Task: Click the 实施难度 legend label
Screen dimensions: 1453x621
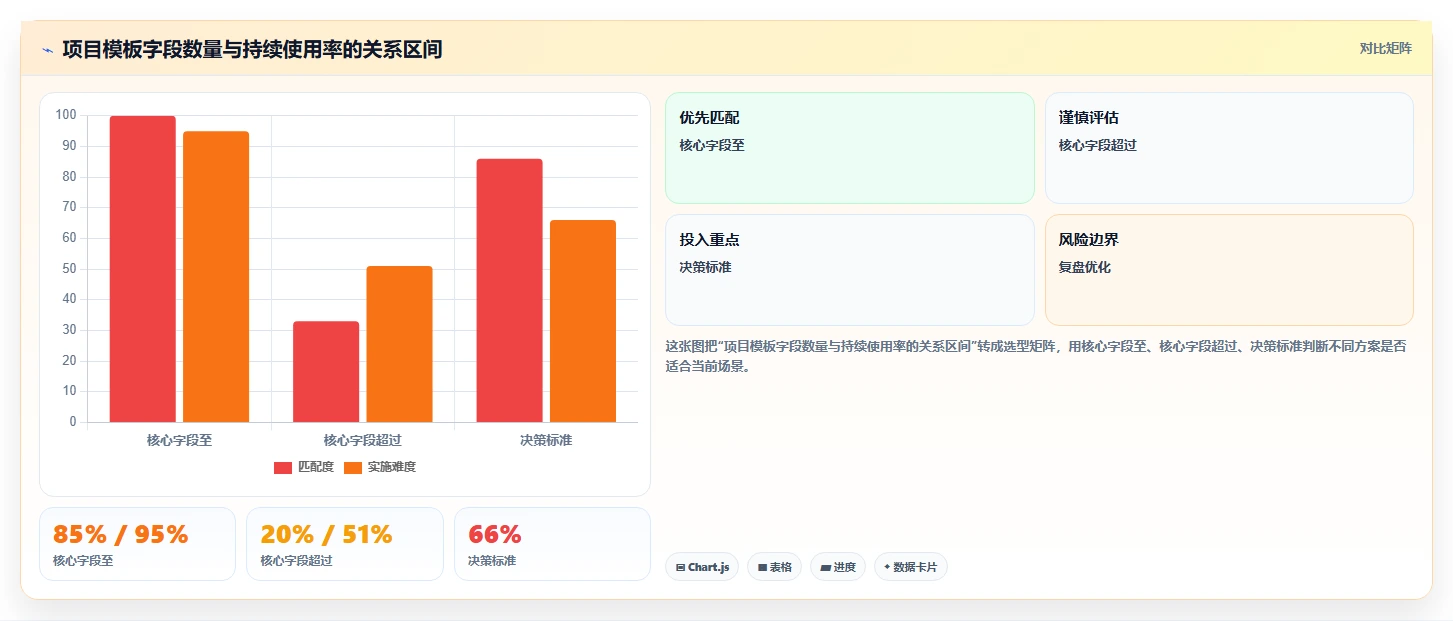Action: tap(391, 467)
